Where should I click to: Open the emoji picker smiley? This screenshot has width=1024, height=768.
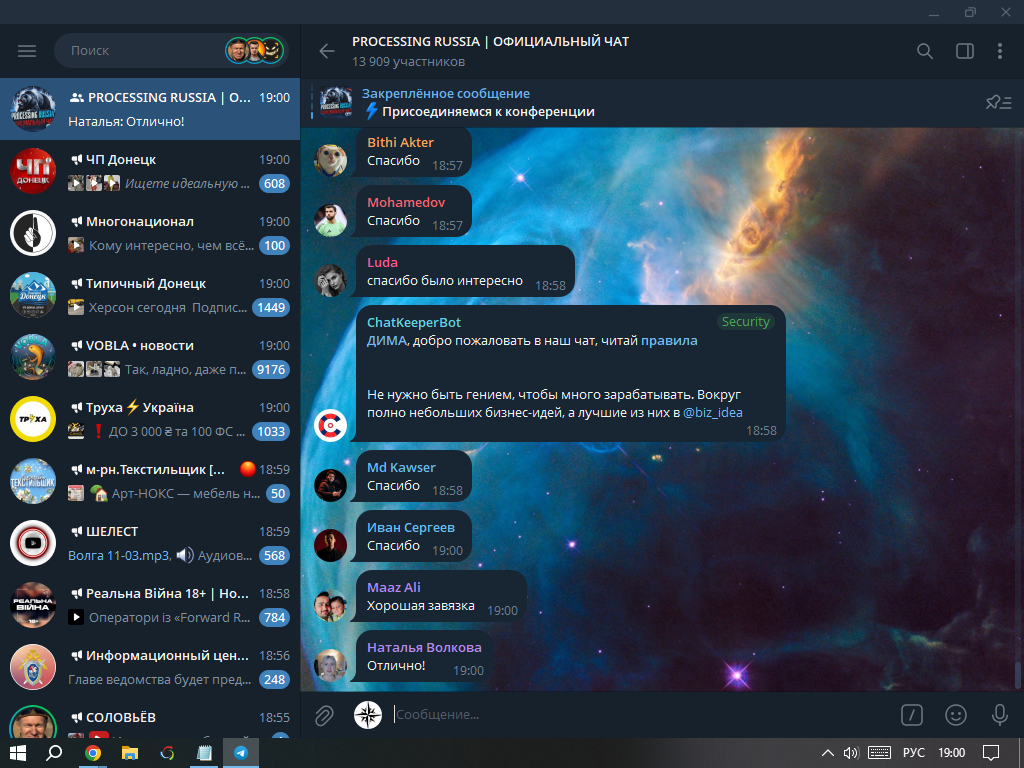pyautogui.click(x=955, y=715)
